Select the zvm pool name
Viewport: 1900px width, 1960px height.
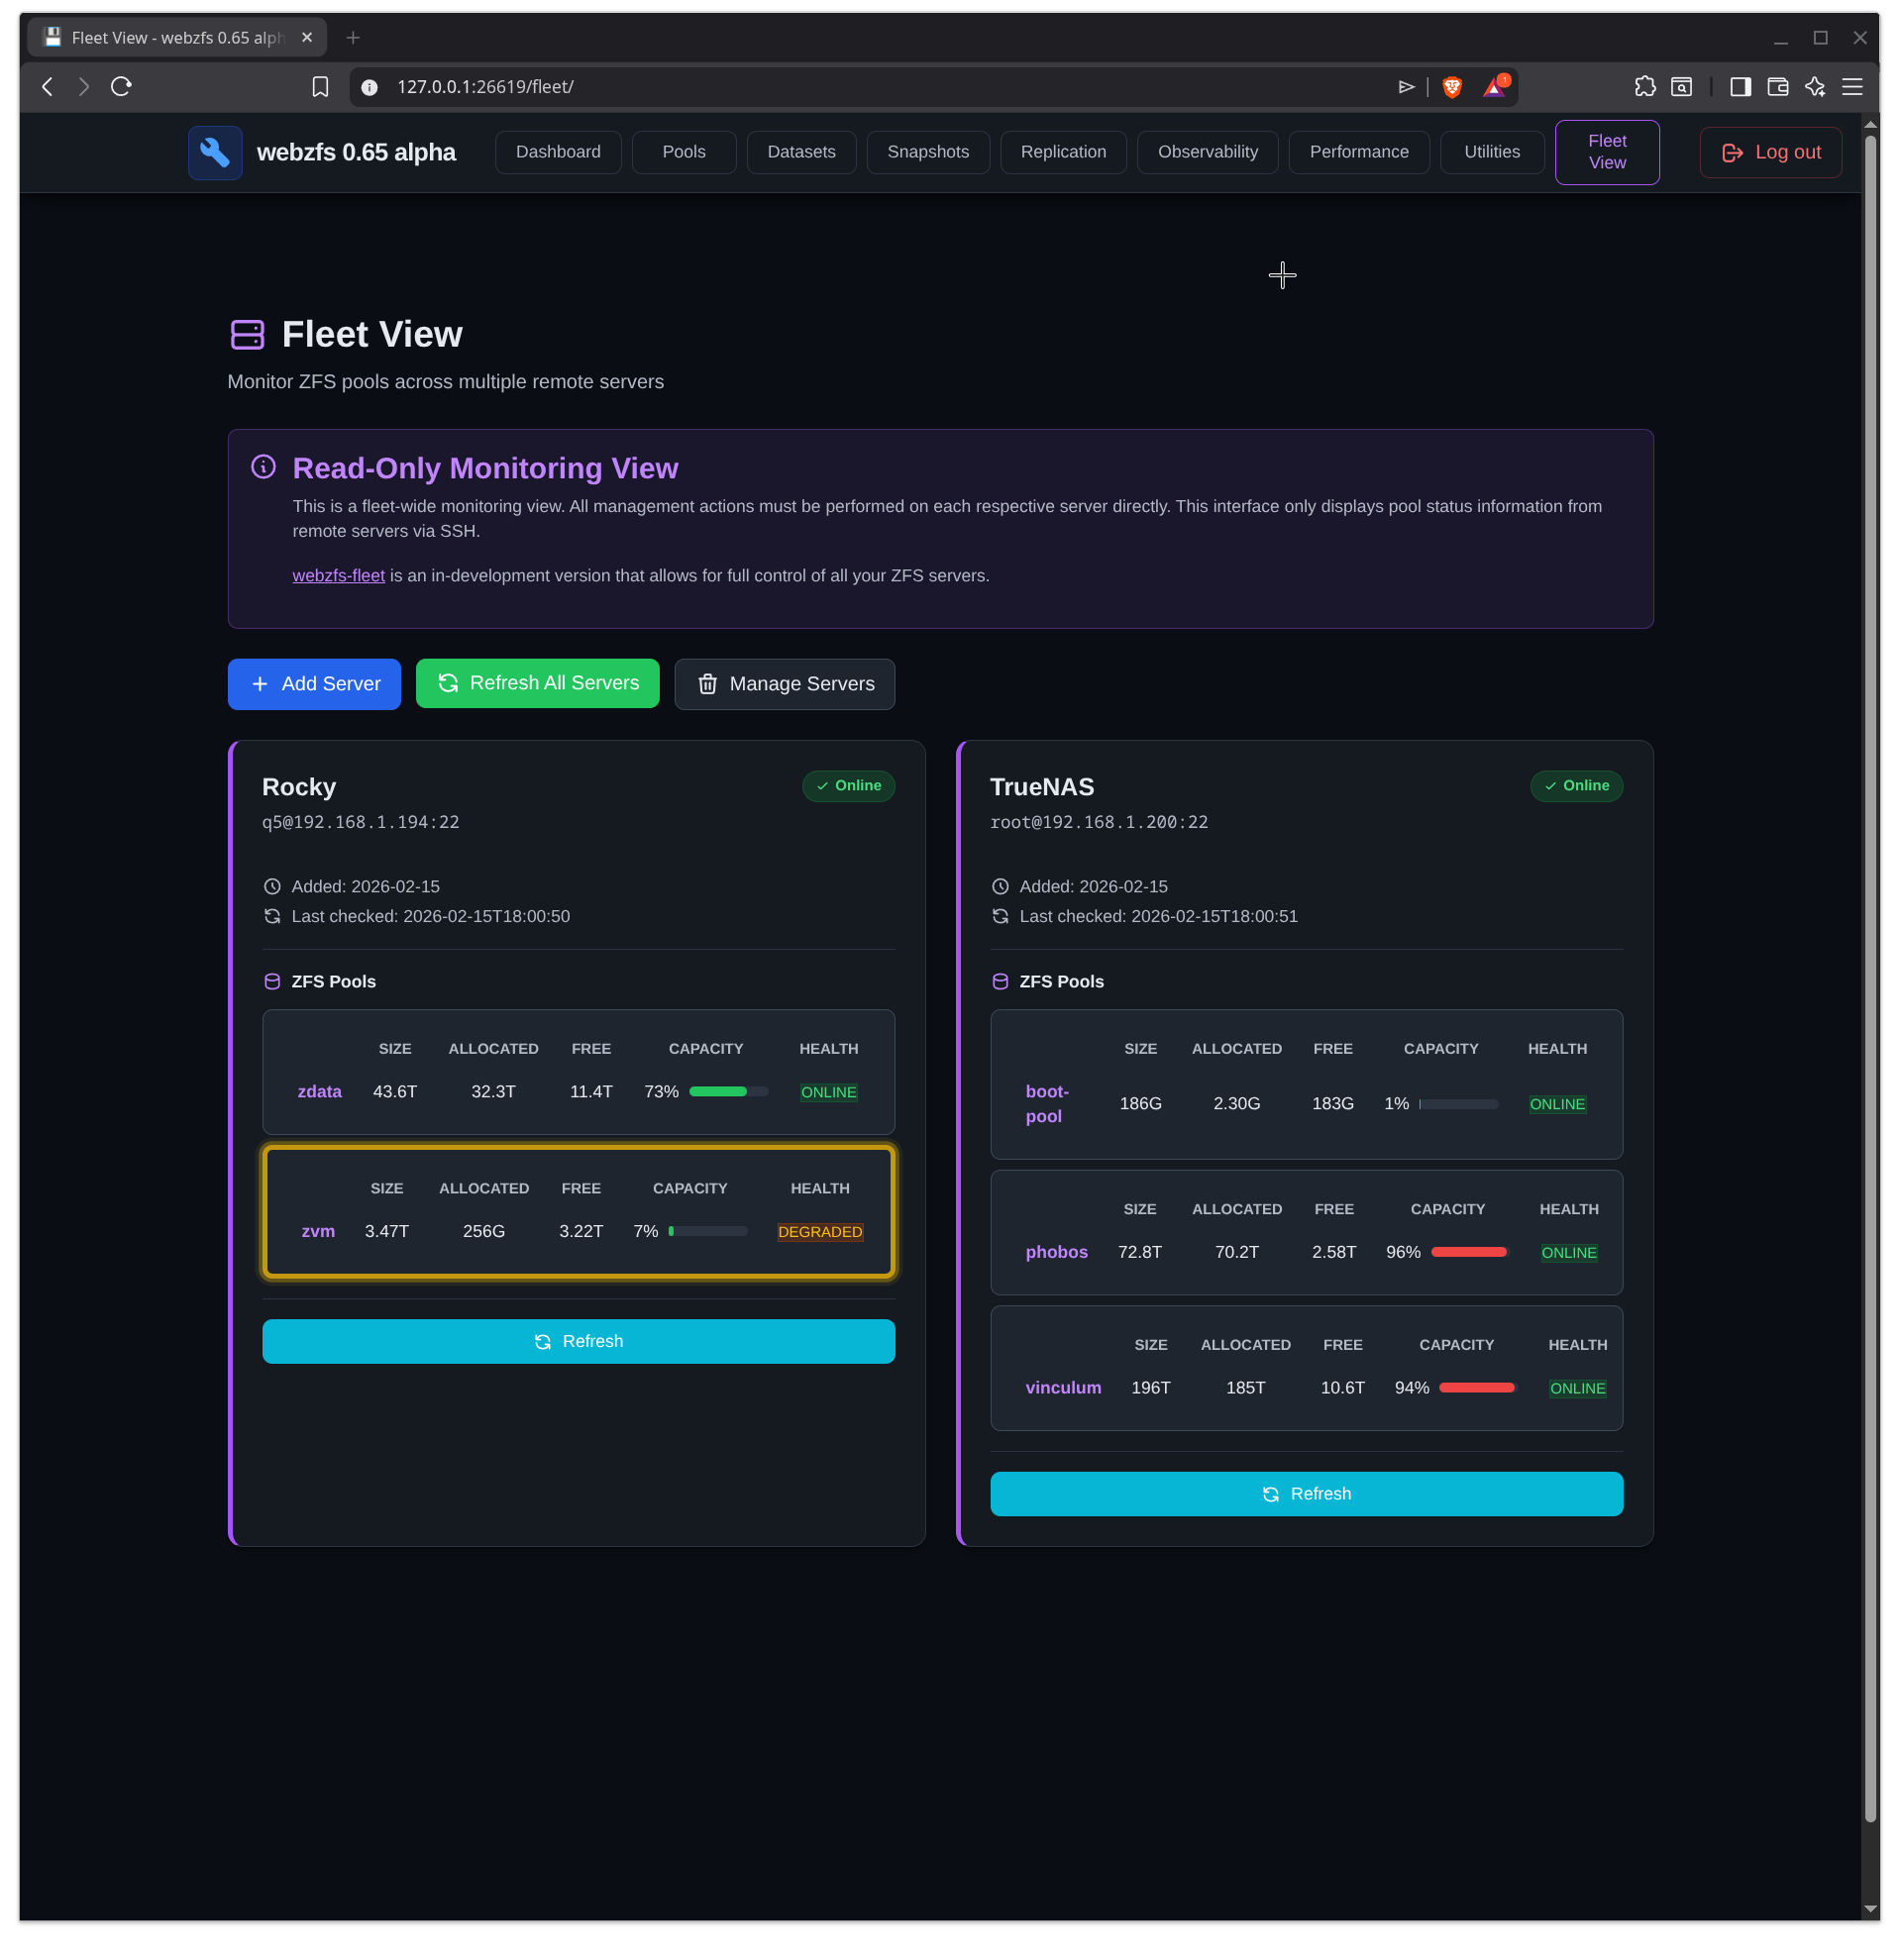(318, 1231)
